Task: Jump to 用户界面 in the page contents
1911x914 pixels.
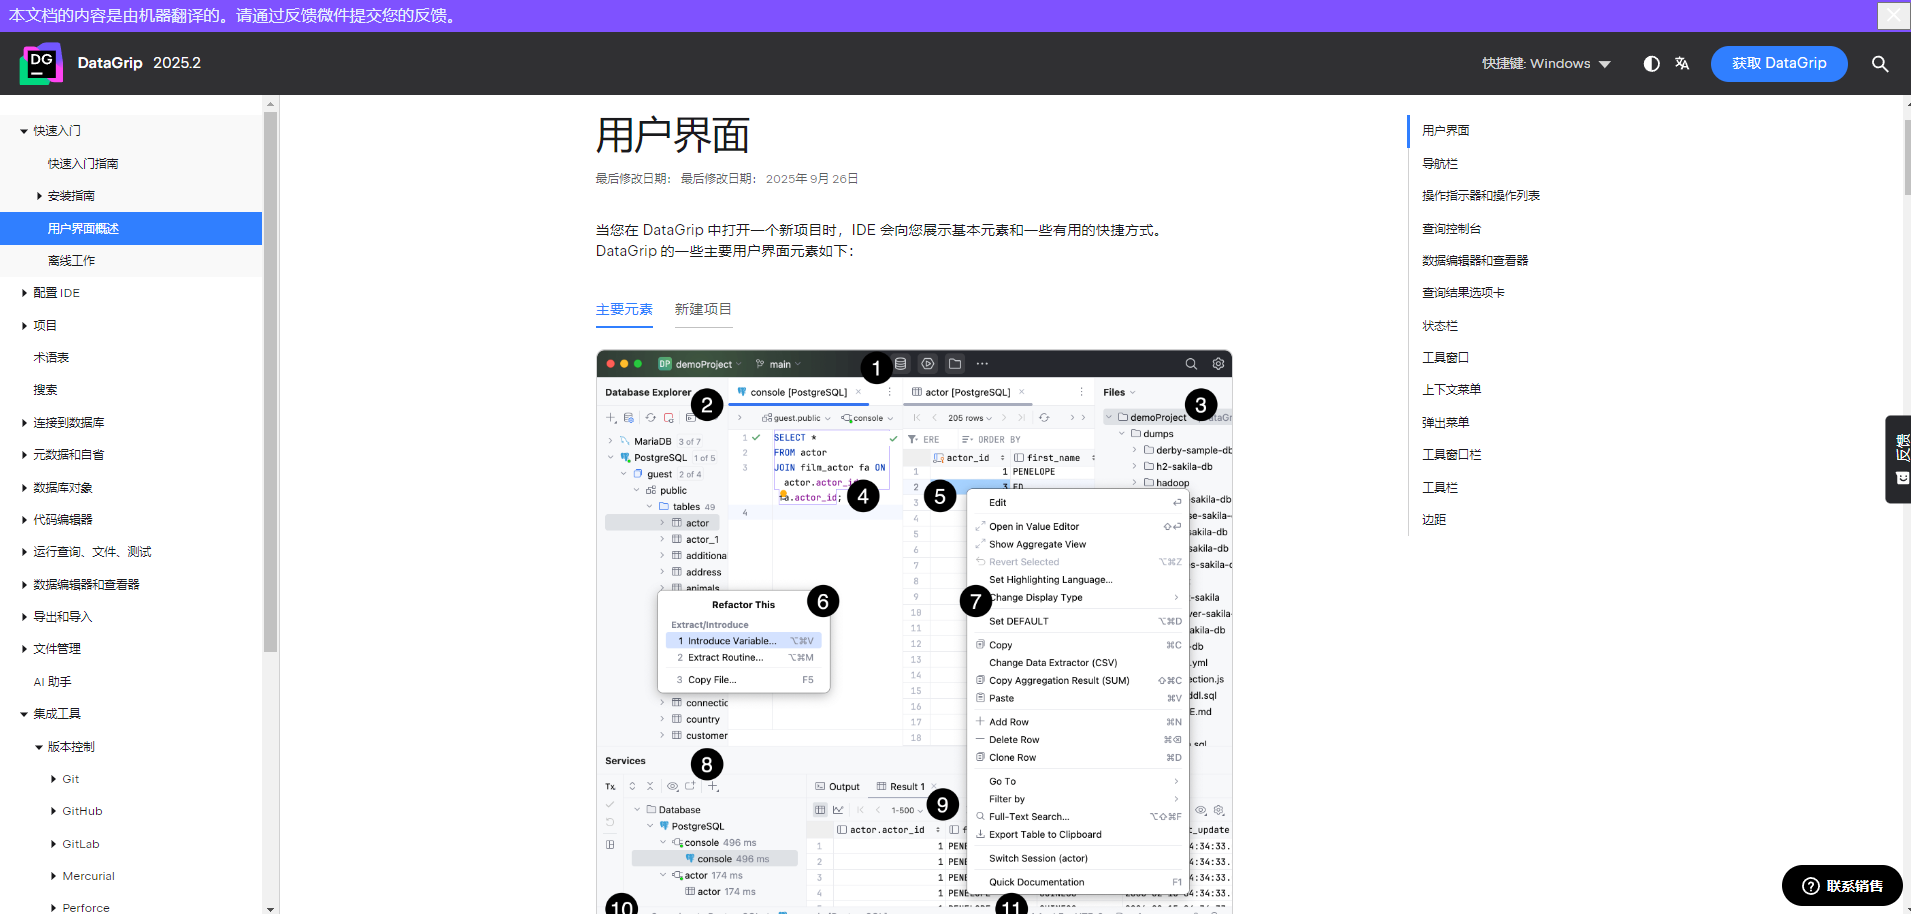Action: coord(1445,131)
